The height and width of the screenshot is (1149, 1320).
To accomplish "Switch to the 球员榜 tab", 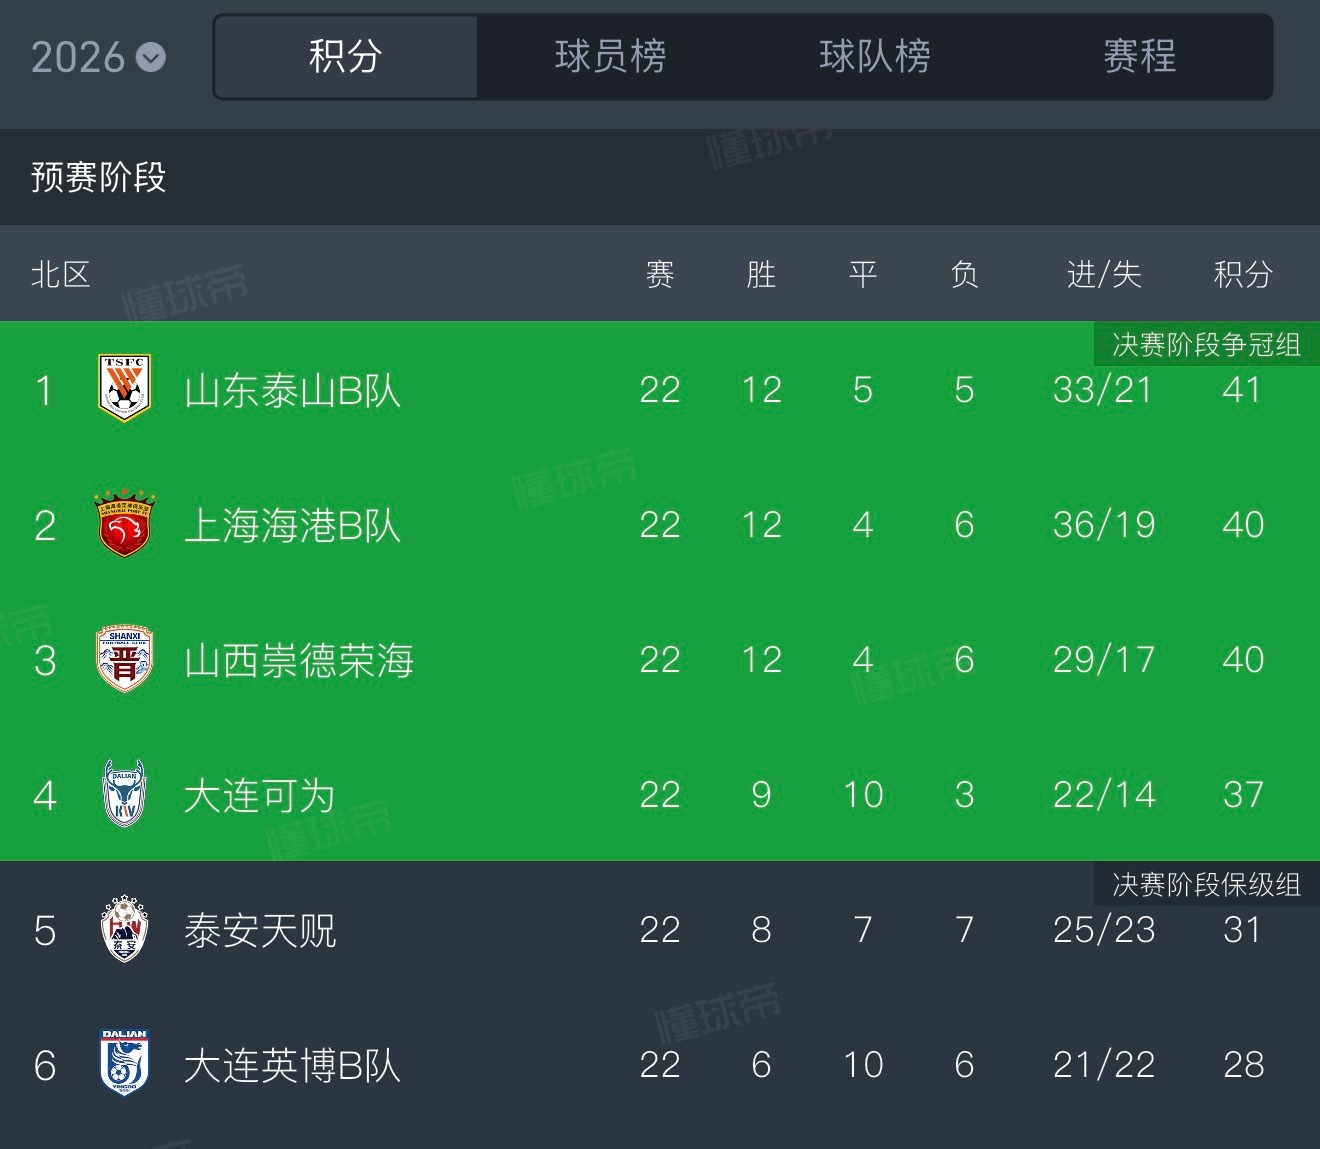I will click(610, 57).
